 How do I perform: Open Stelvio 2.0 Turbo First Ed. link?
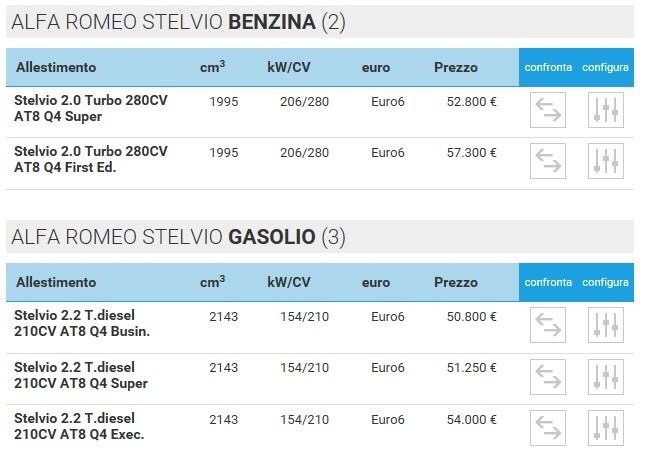[91, 160]
